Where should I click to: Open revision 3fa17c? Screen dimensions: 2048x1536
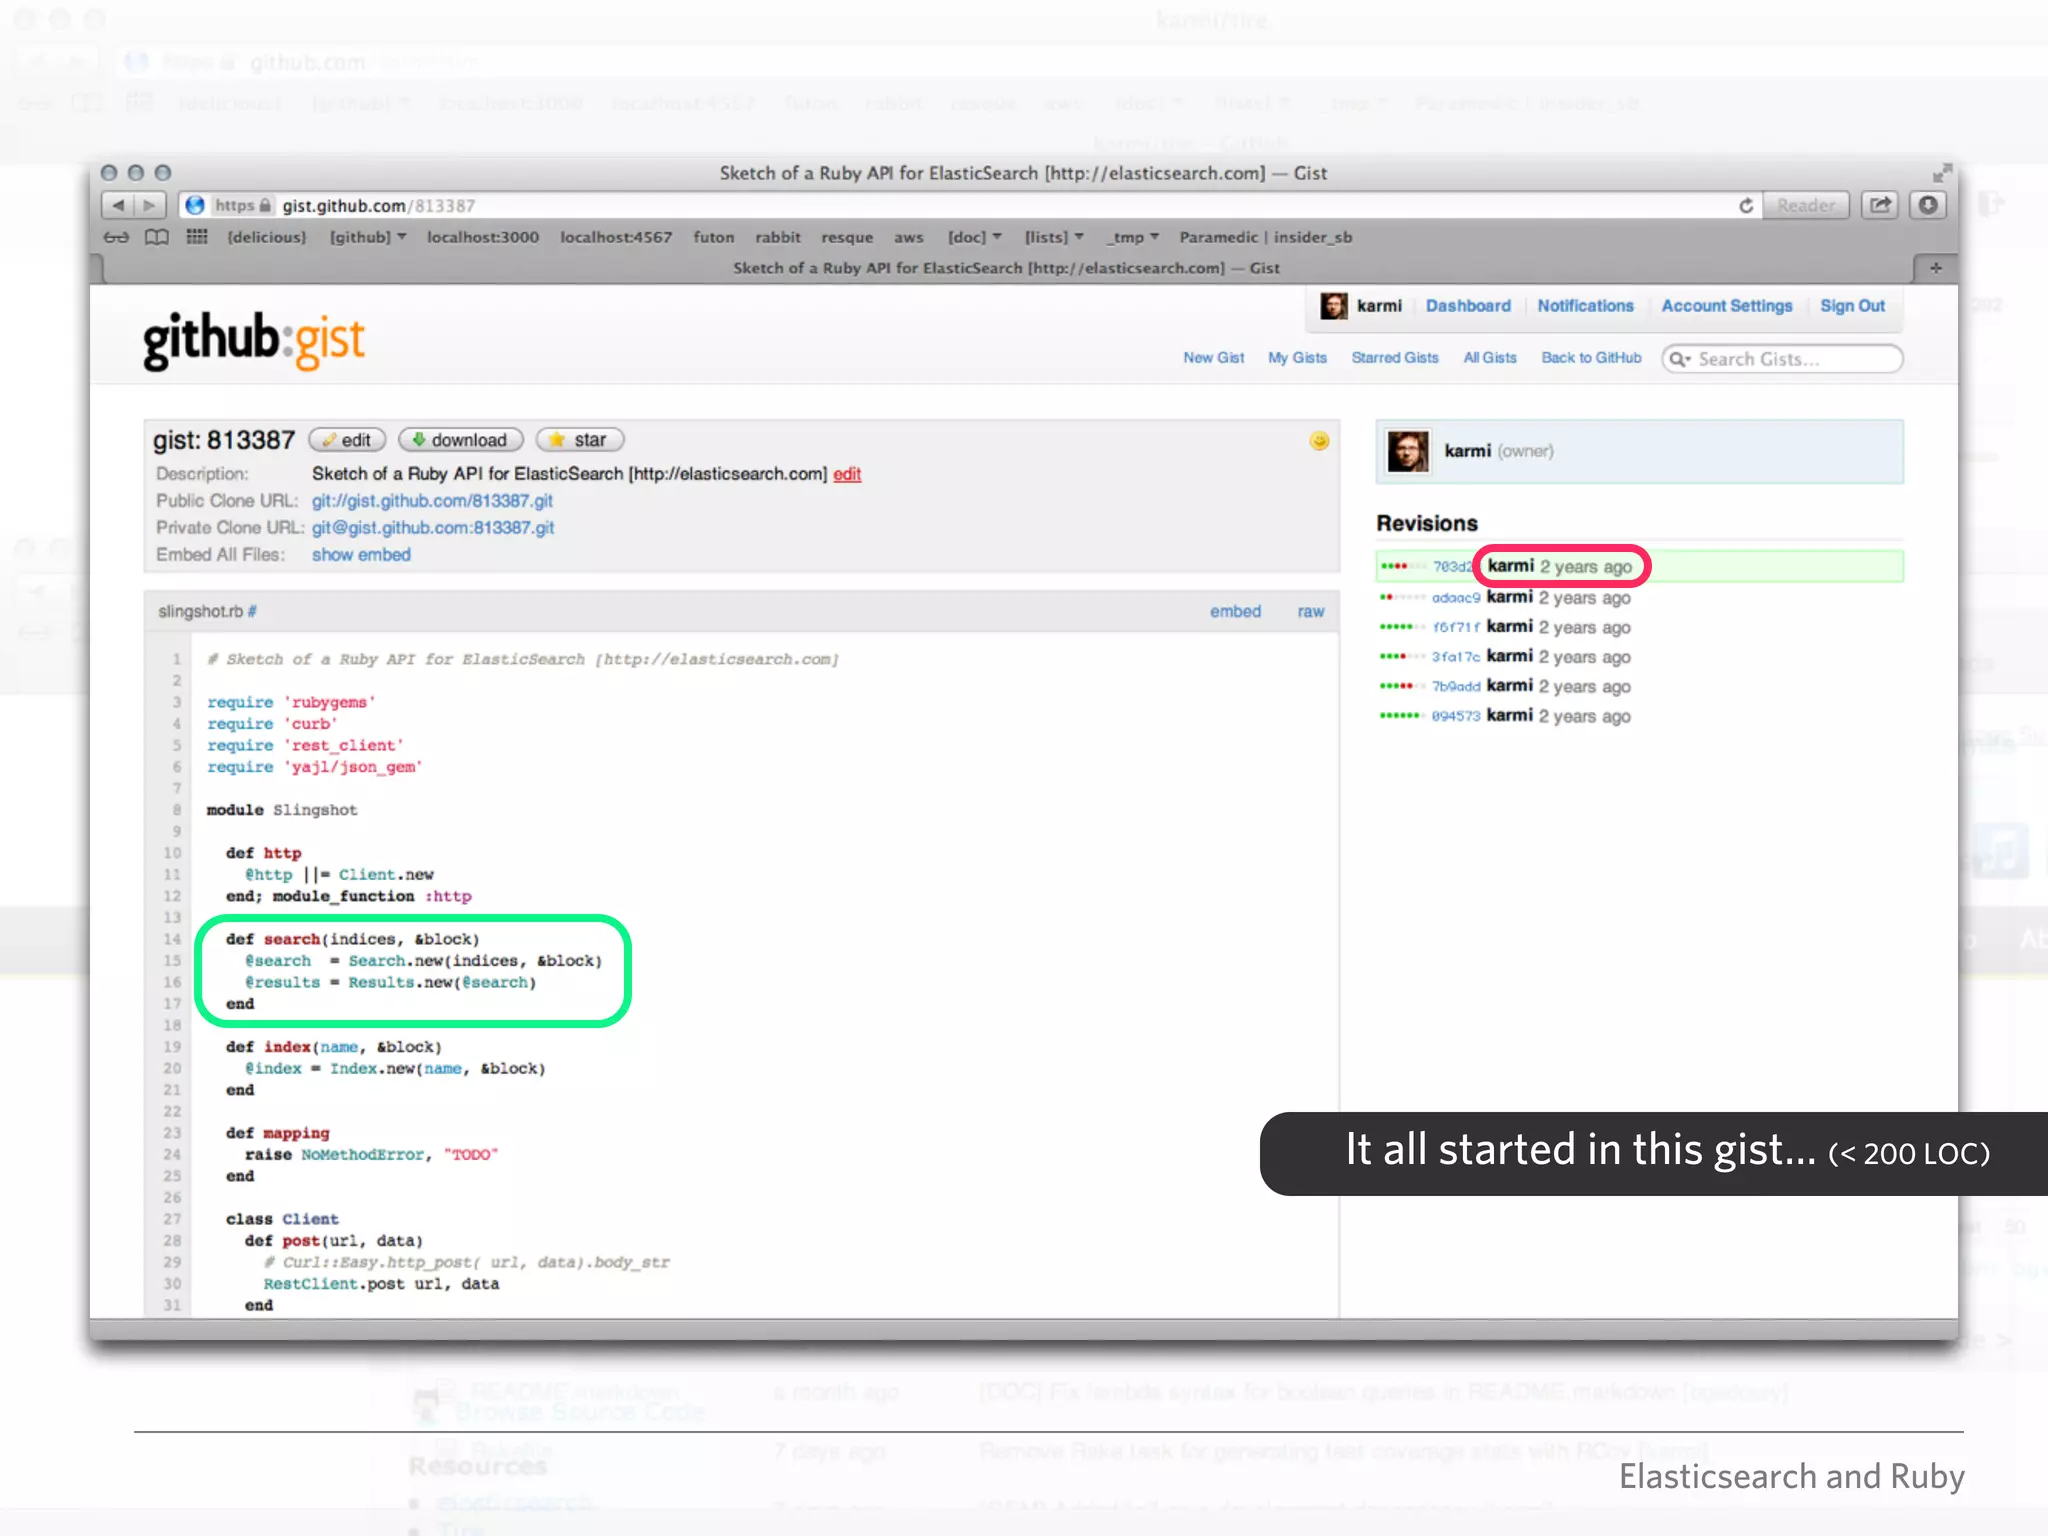(x=1455, y=657)
